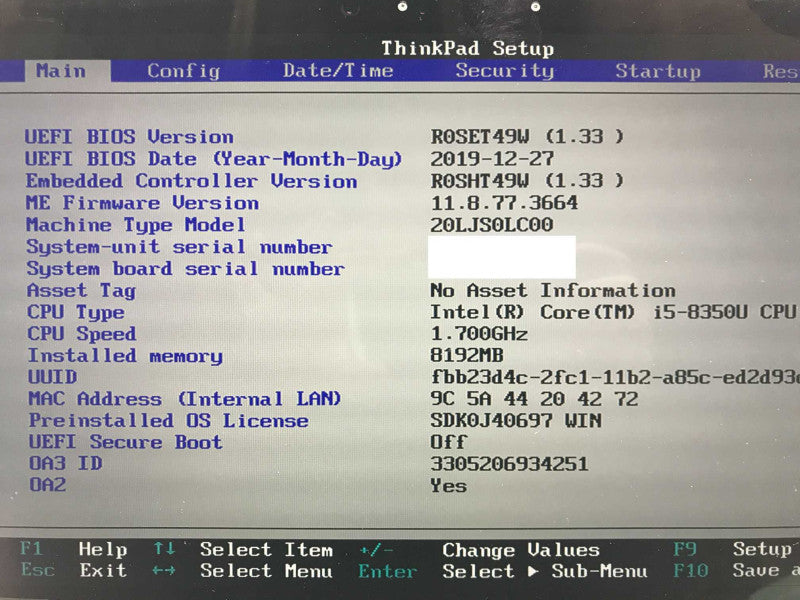Click the F1 Help key hint
This screenshot has width=800, height=600.
(x=73, y=550)
